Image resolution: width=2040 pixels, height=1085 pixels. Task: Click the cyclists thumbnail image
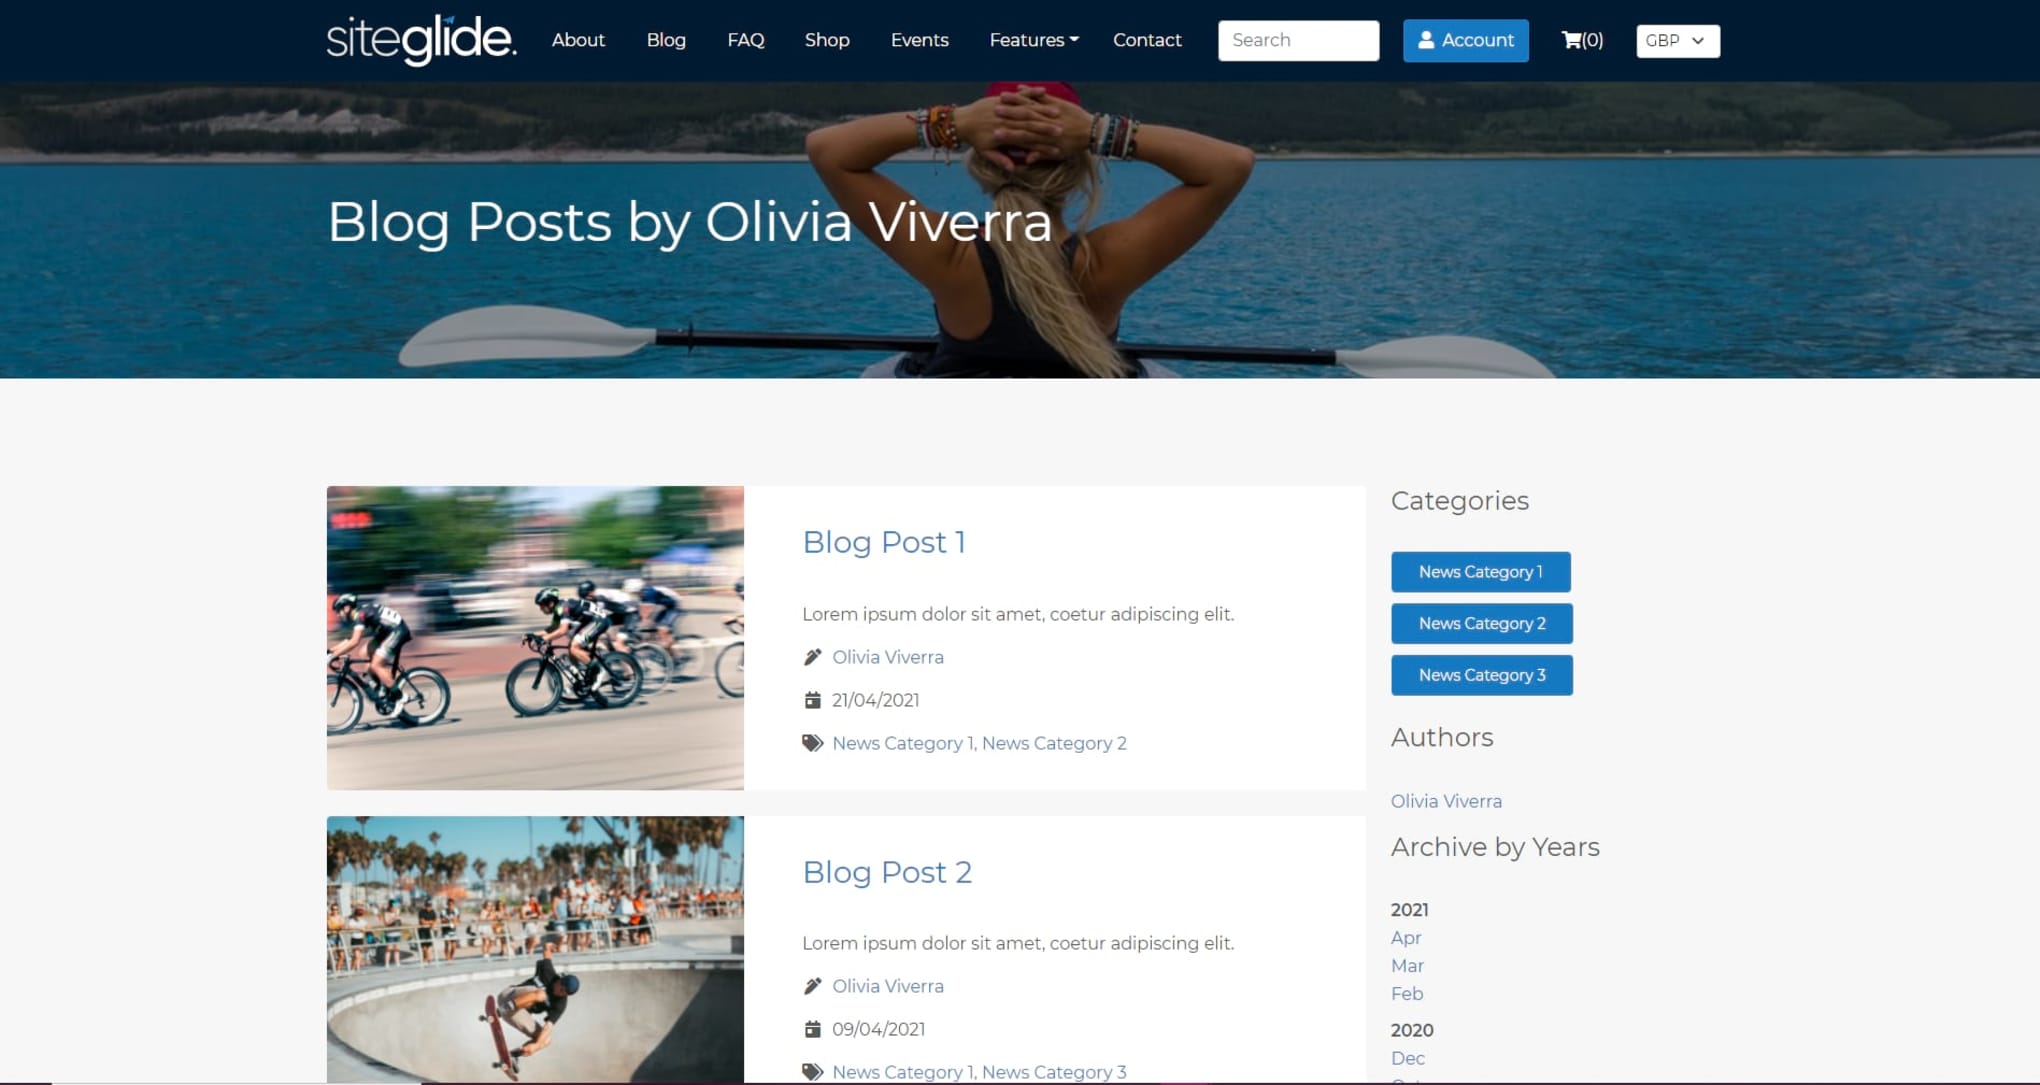535,638
